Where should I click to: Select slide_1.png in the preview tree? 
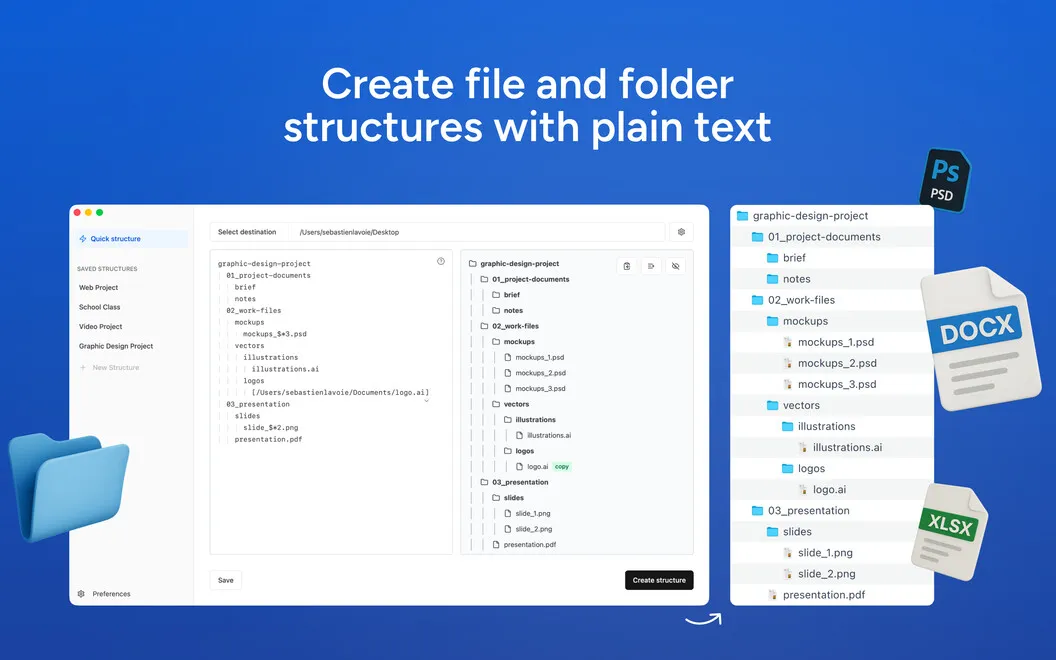pyautogui.click(x=533, y=513)
